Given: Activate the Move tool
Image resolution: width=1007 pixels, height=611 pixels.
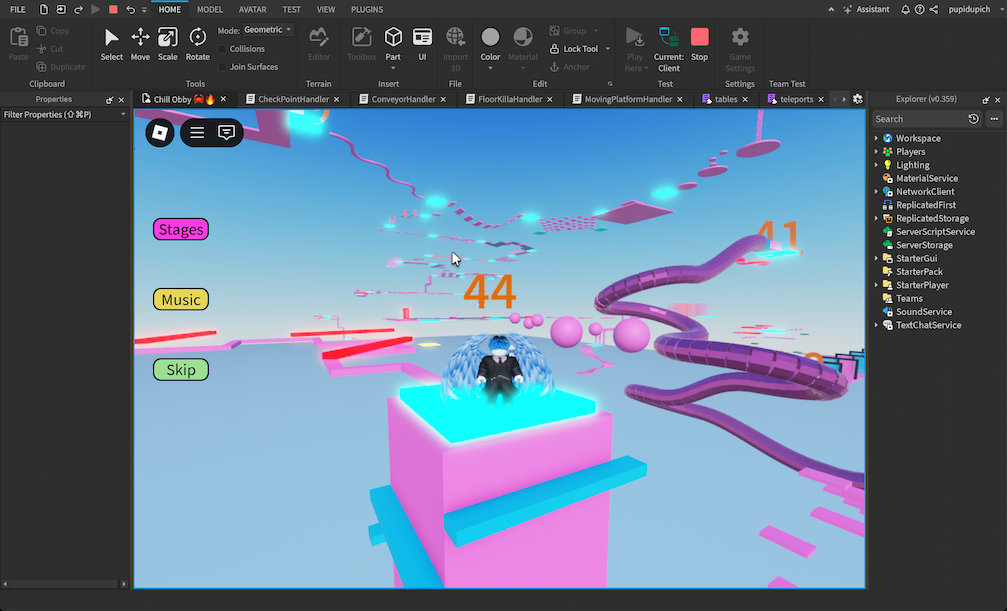Looking at the screenshot, I should coord(140,44).
